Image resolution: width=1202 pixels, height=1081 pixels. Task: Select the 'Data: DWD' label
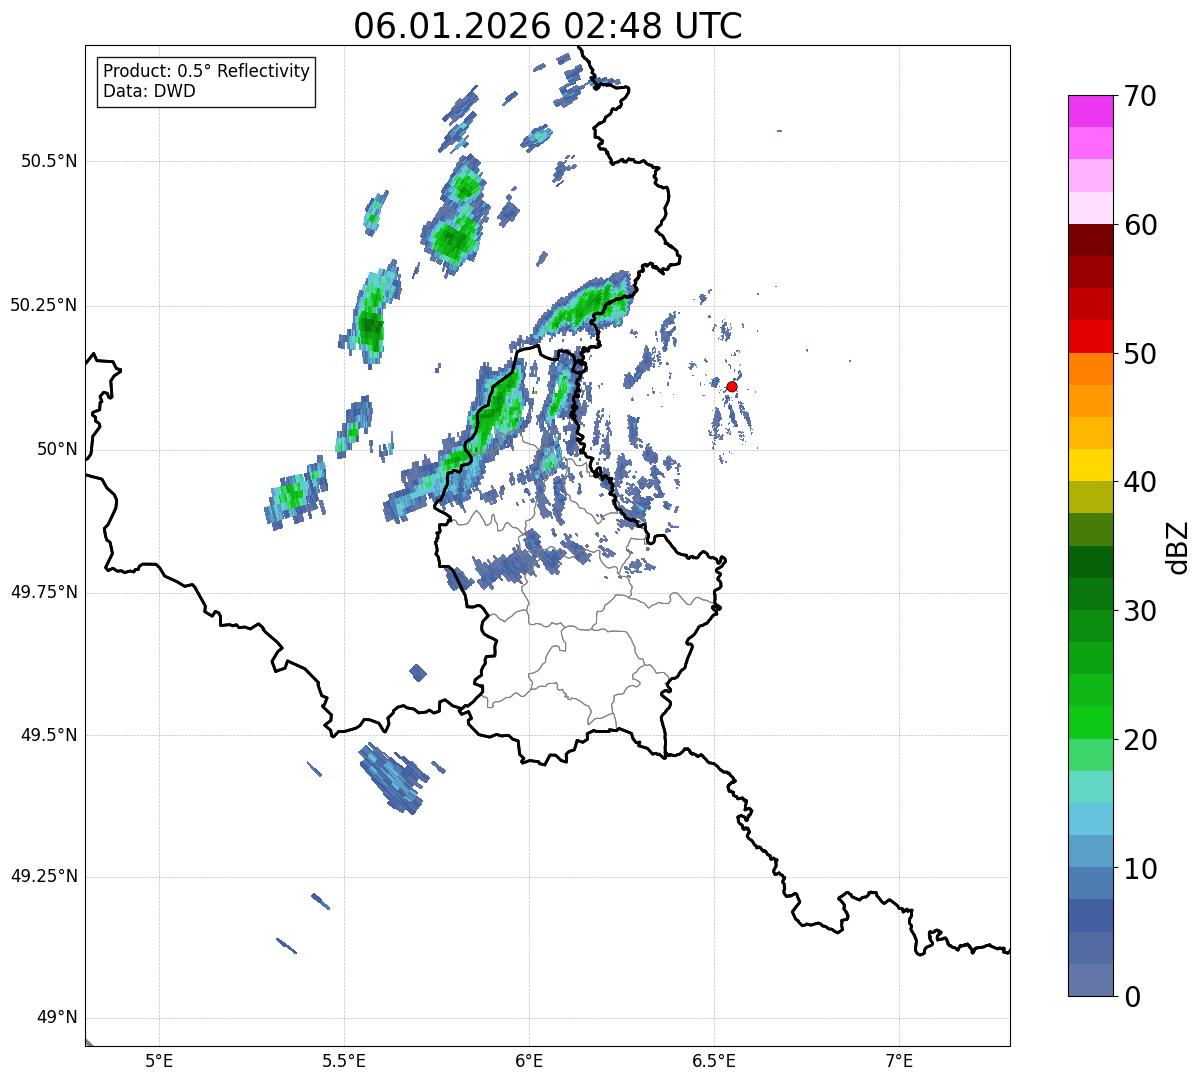click(149, 91)
